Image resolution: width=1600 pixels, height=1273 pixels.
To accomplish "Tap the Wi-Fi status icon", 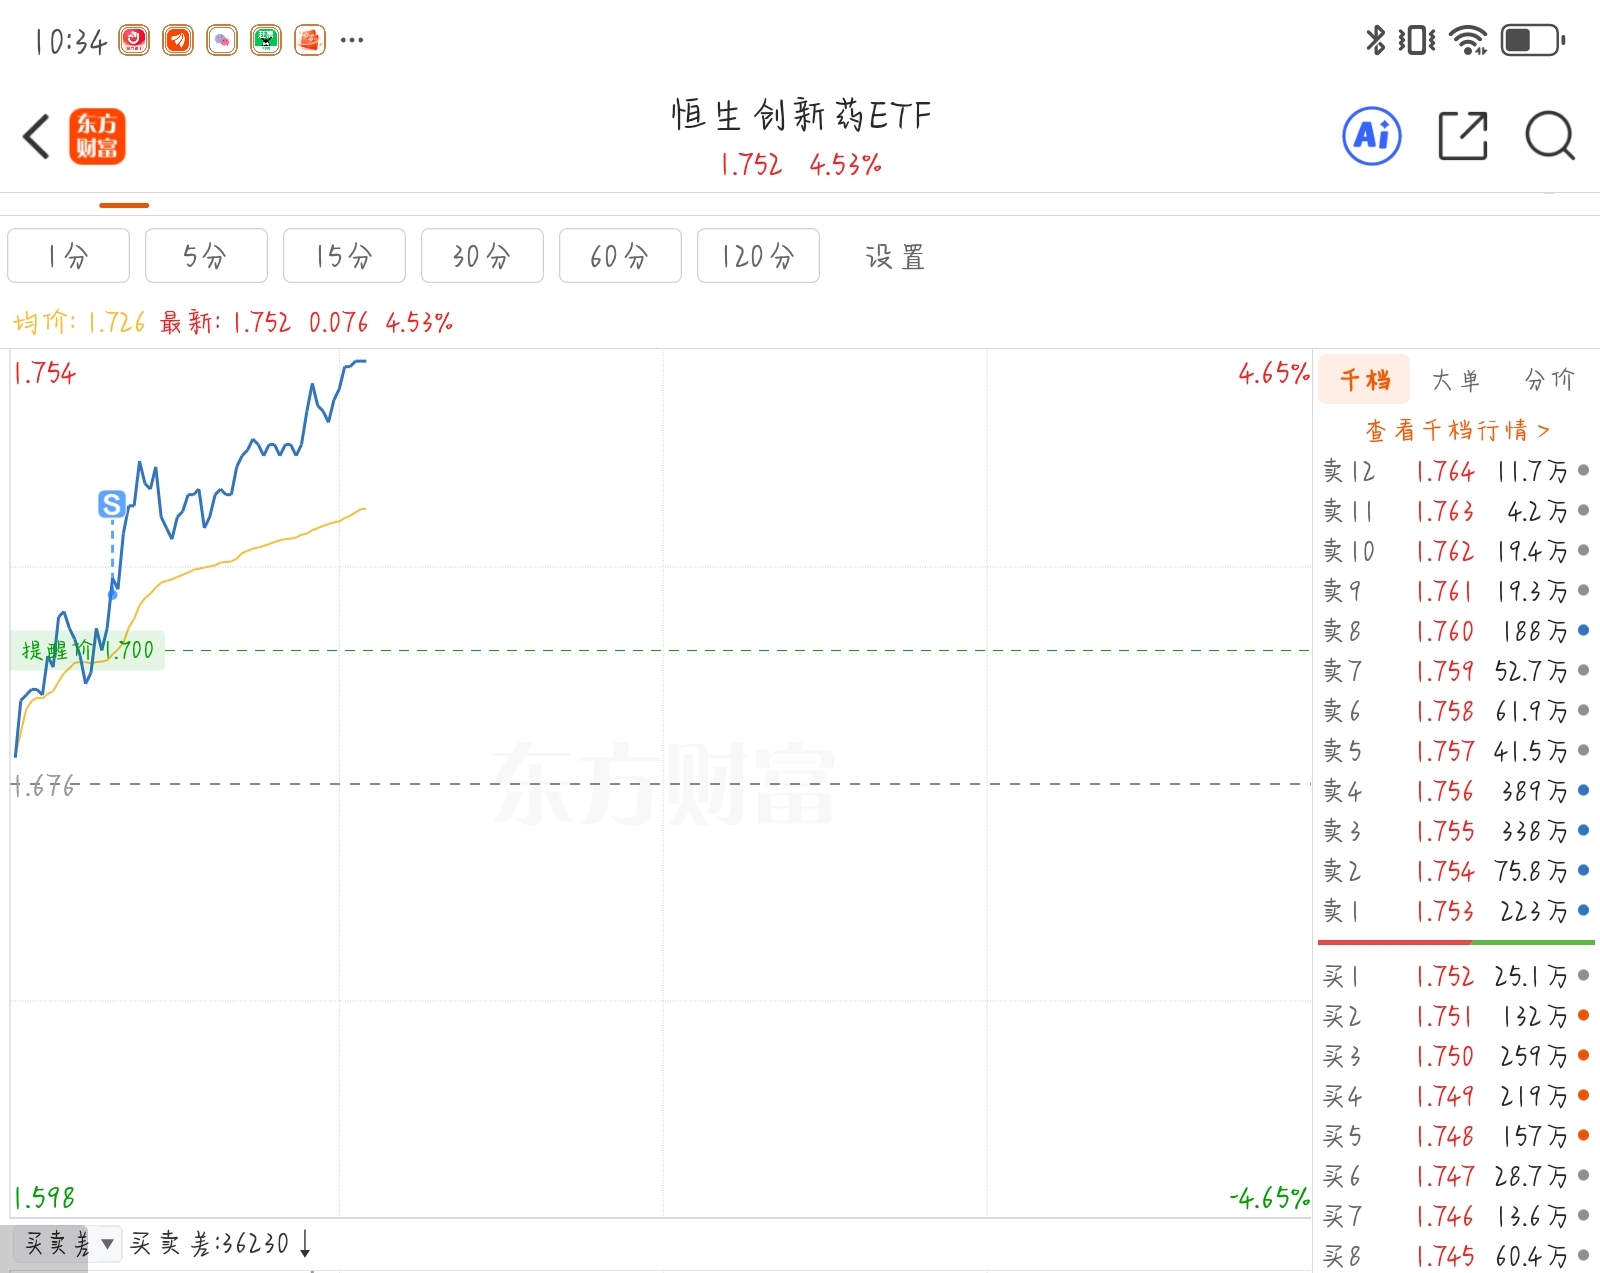I will pyautogui.click(x=1468, y=40).
